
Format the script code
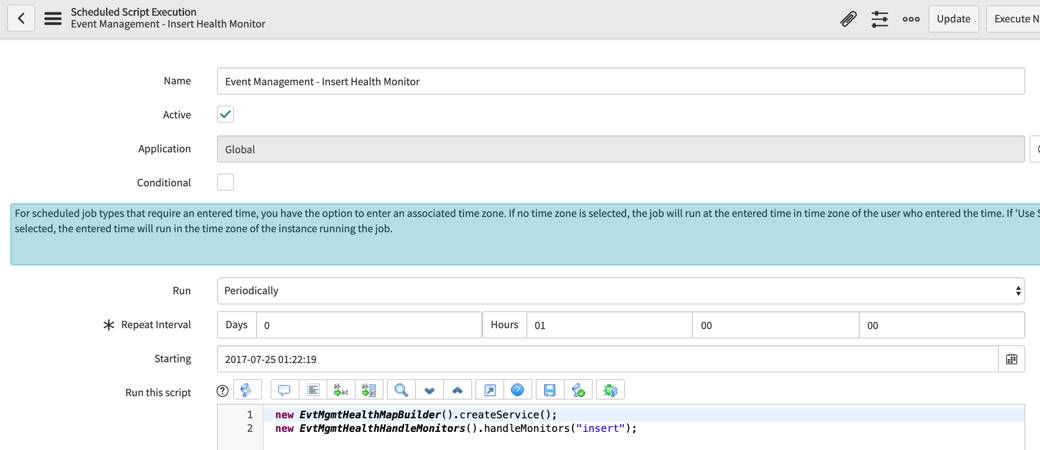pos(314,390)
